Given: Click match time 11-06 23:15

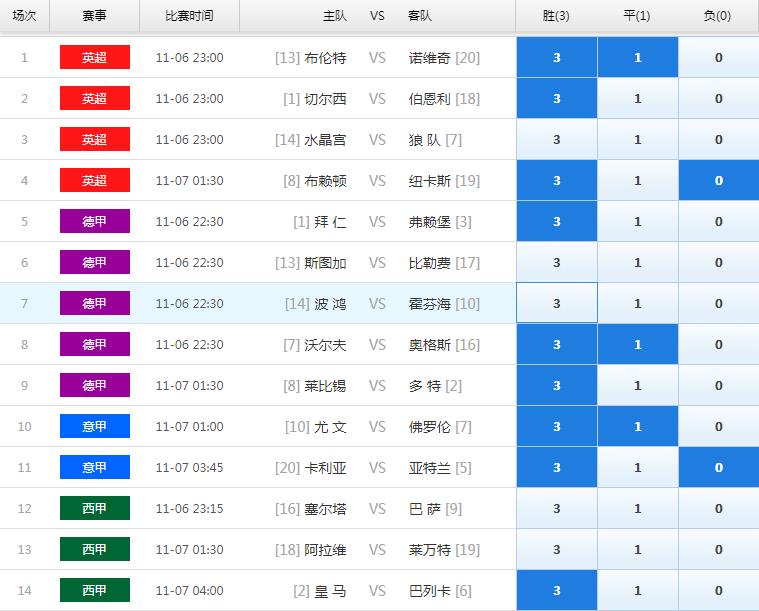Looking at the screenshot, I should click(189, 509).
